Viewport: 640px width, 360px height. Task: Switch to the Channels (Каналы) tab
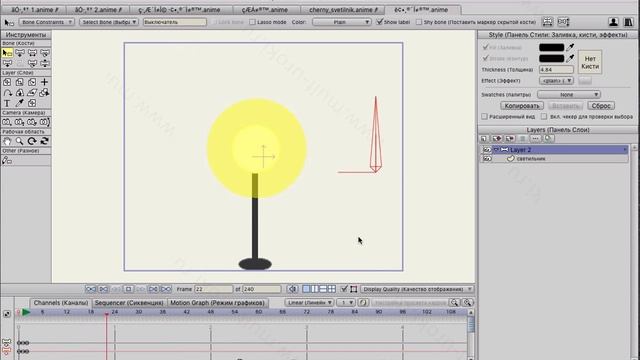(61, 303)
